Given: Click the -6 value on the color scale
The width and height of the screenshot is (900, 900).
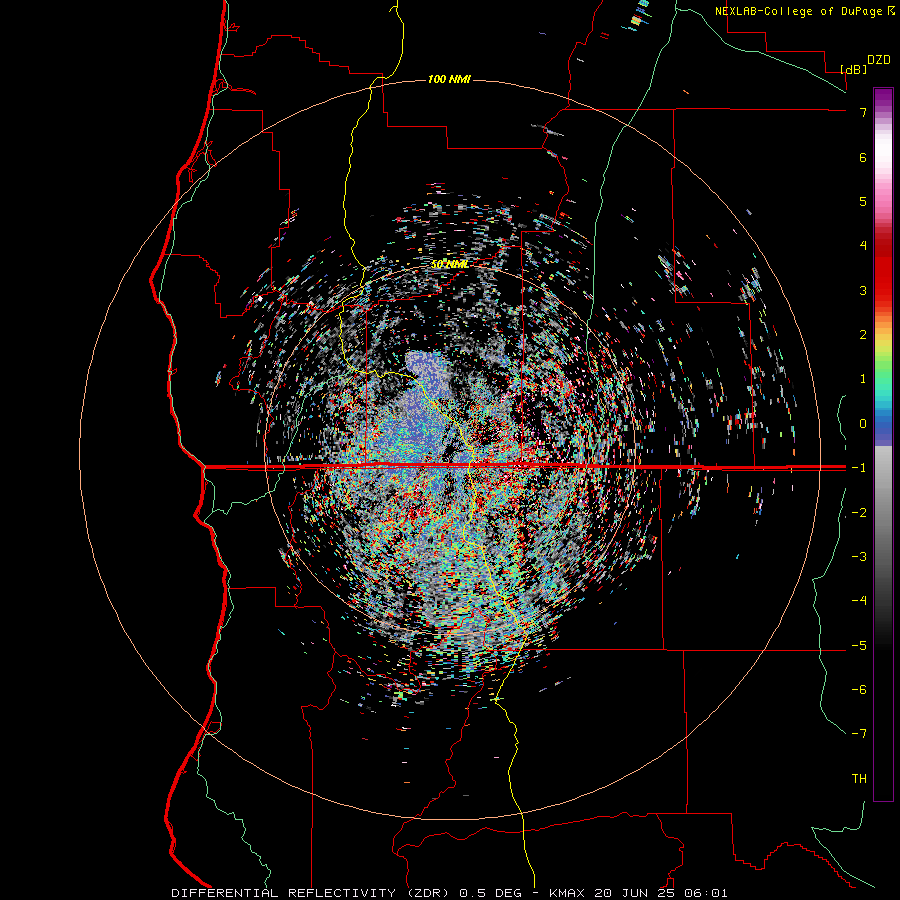Looking at the screenshot, I should 859,690.
